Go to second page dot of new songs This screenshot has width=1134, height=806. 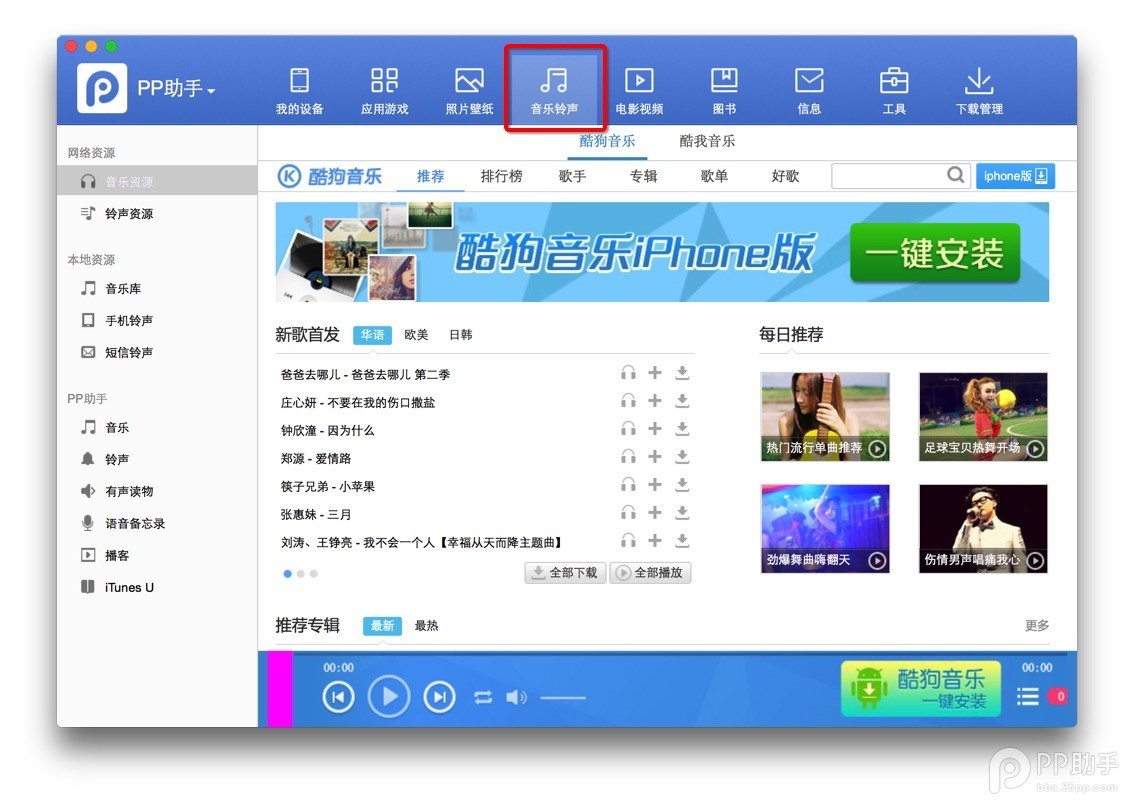click(300, 574)
